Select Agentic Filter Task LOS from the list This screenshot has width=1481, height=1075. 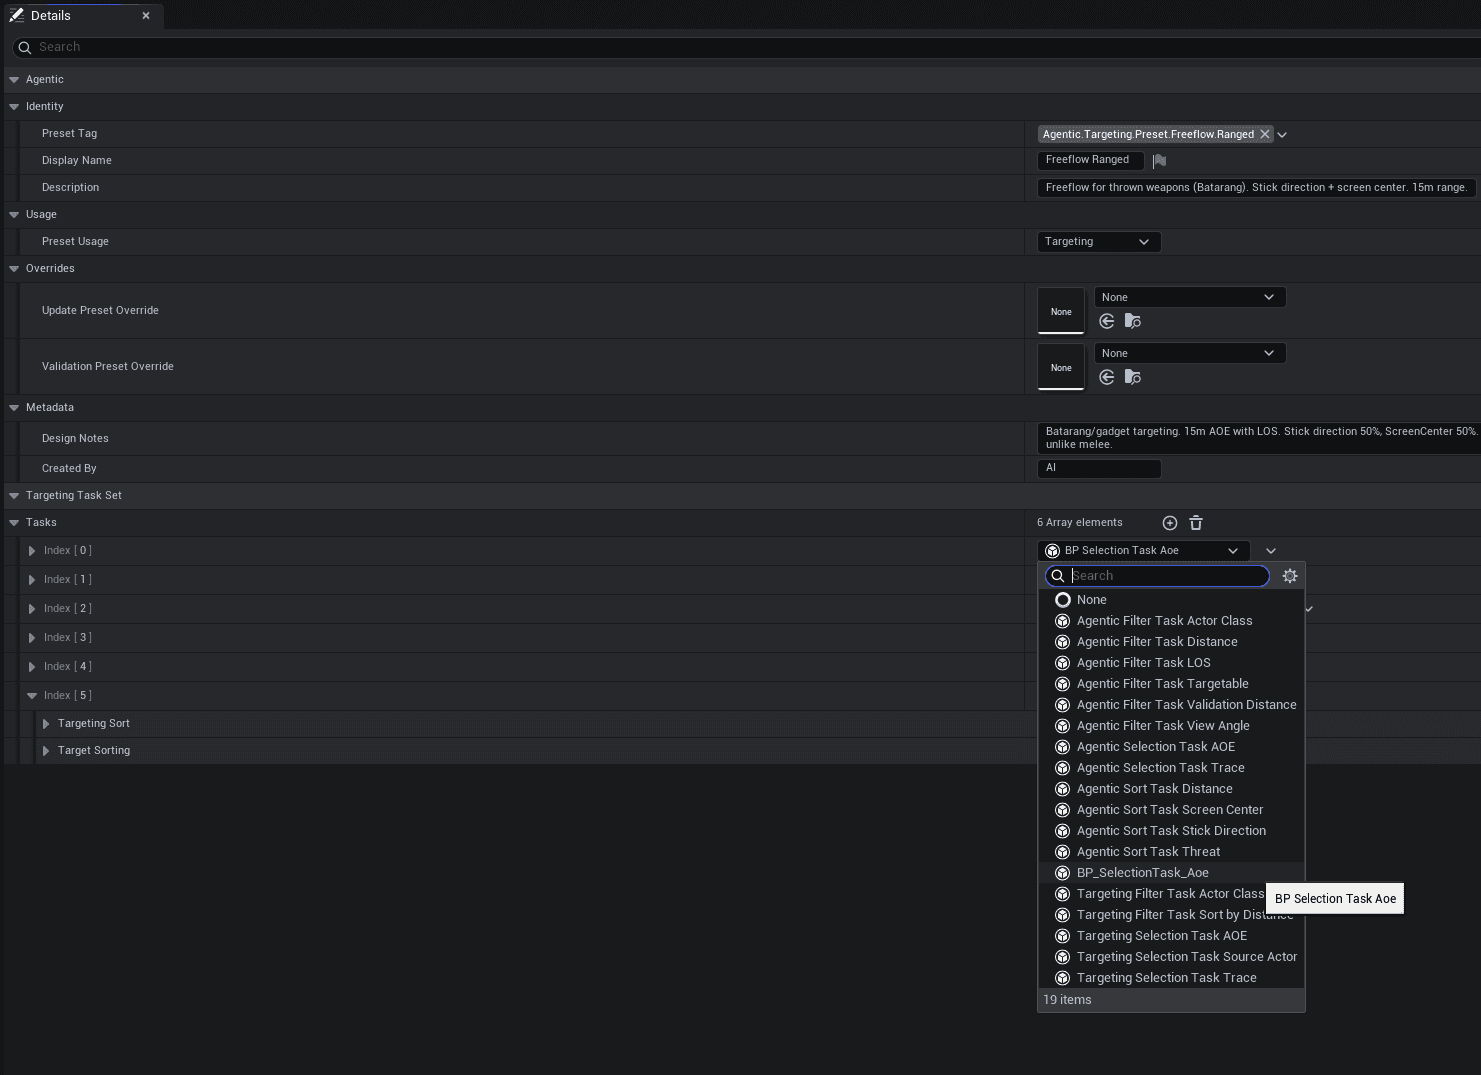pos(1143,662)
